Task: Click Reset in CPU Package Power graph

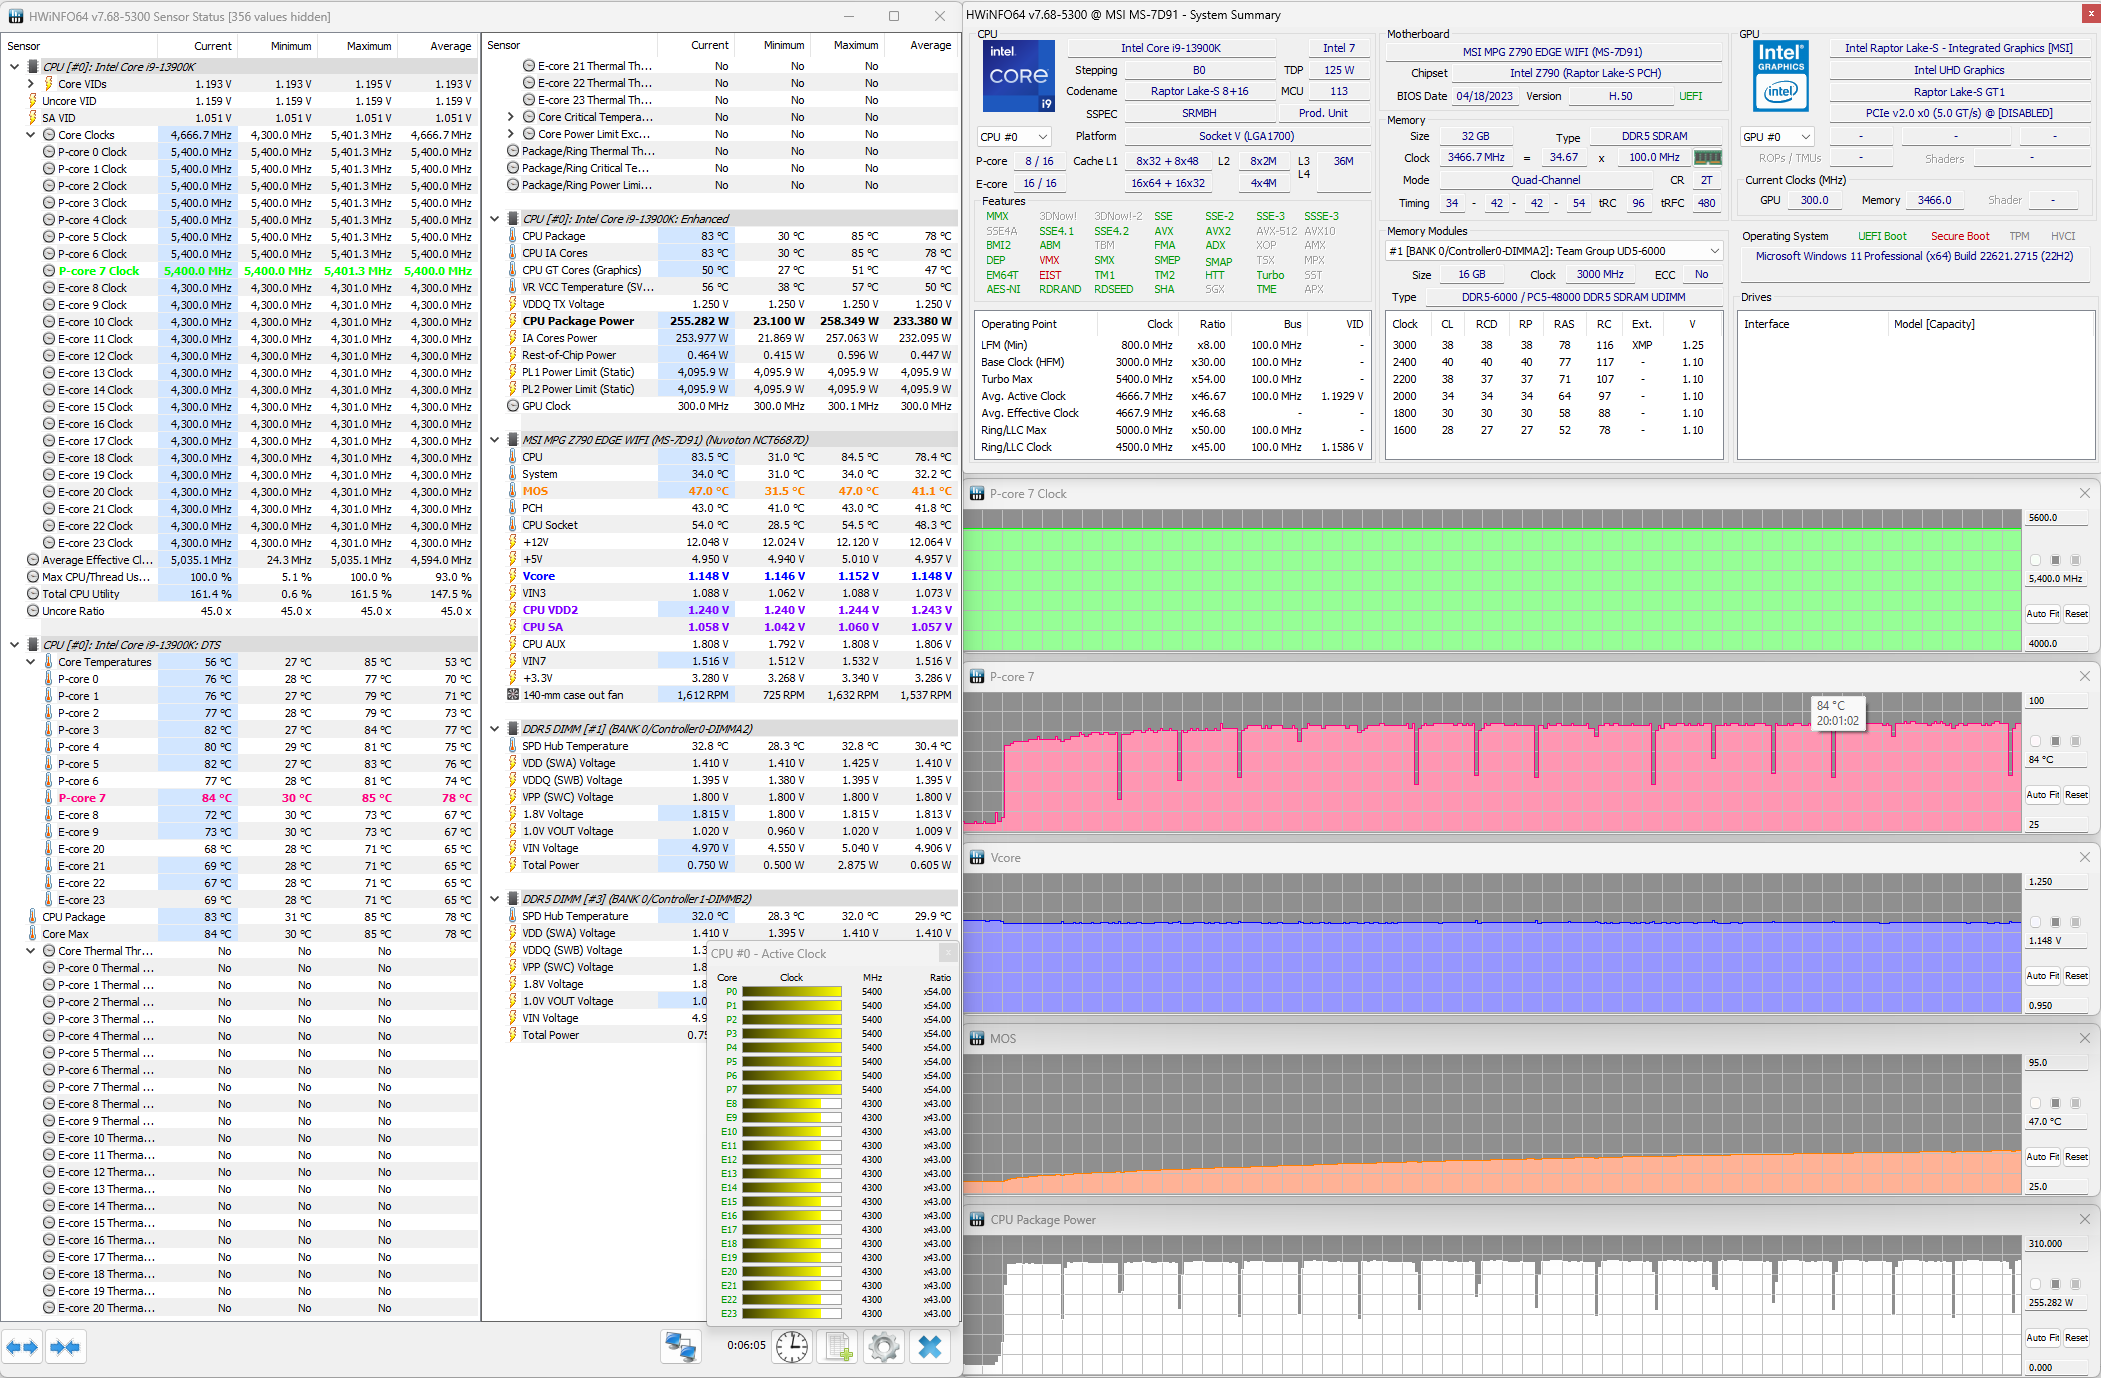Action: coord(2076,1338)
